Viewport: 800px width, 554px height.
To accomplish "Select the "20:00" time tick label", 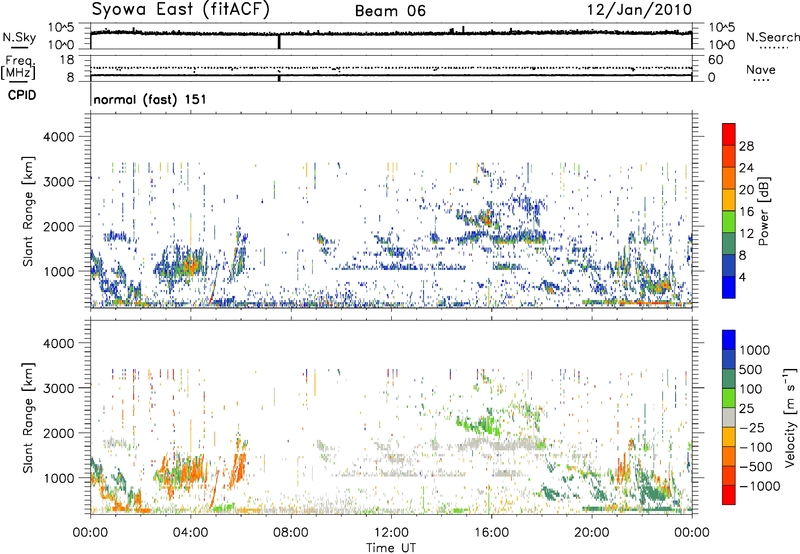I will (x=592, y=533).
